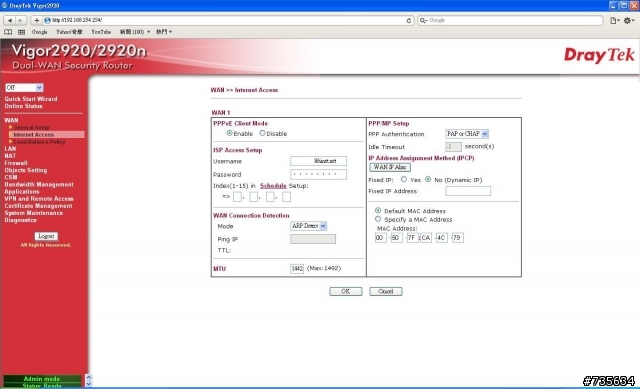The image size is (640, 389).
Task: Open the Yahoo bookmark
Action: pyautogui.click(x=69, y=32)
